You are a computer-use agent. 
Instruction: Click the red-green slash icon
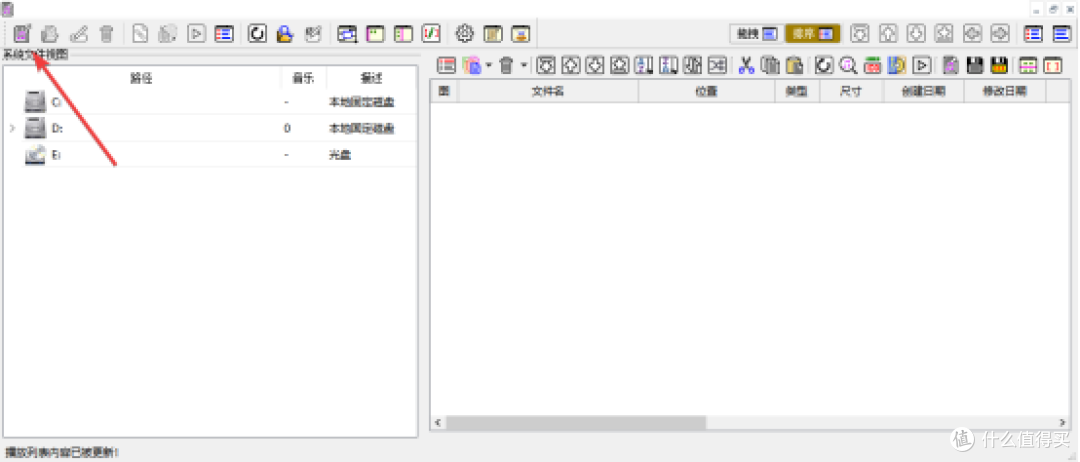[430, 33]
